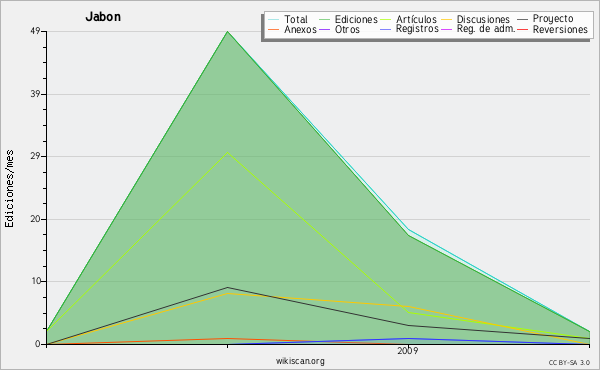This screenshot has width=600, height=370.
Task: Click the Registros legend label
Action: 417,29
